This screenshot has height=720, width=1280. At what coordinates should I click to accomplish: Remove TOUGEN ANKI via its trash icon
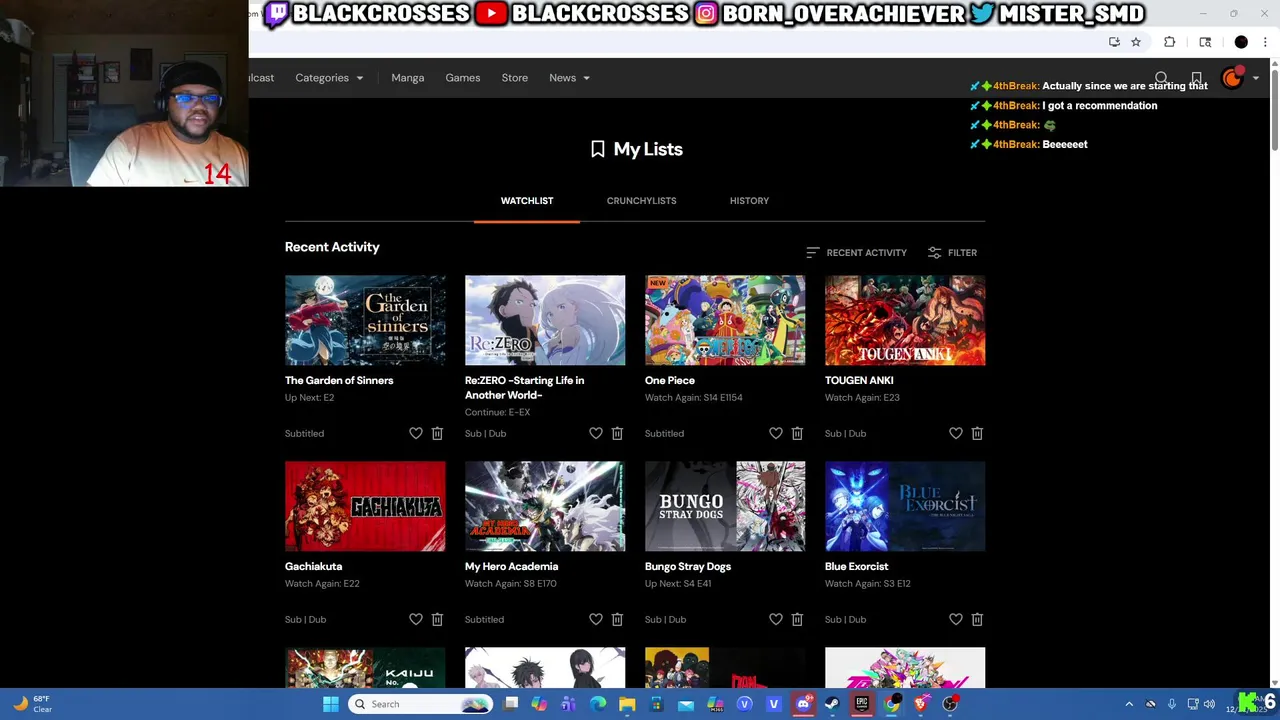pos(977,433)
